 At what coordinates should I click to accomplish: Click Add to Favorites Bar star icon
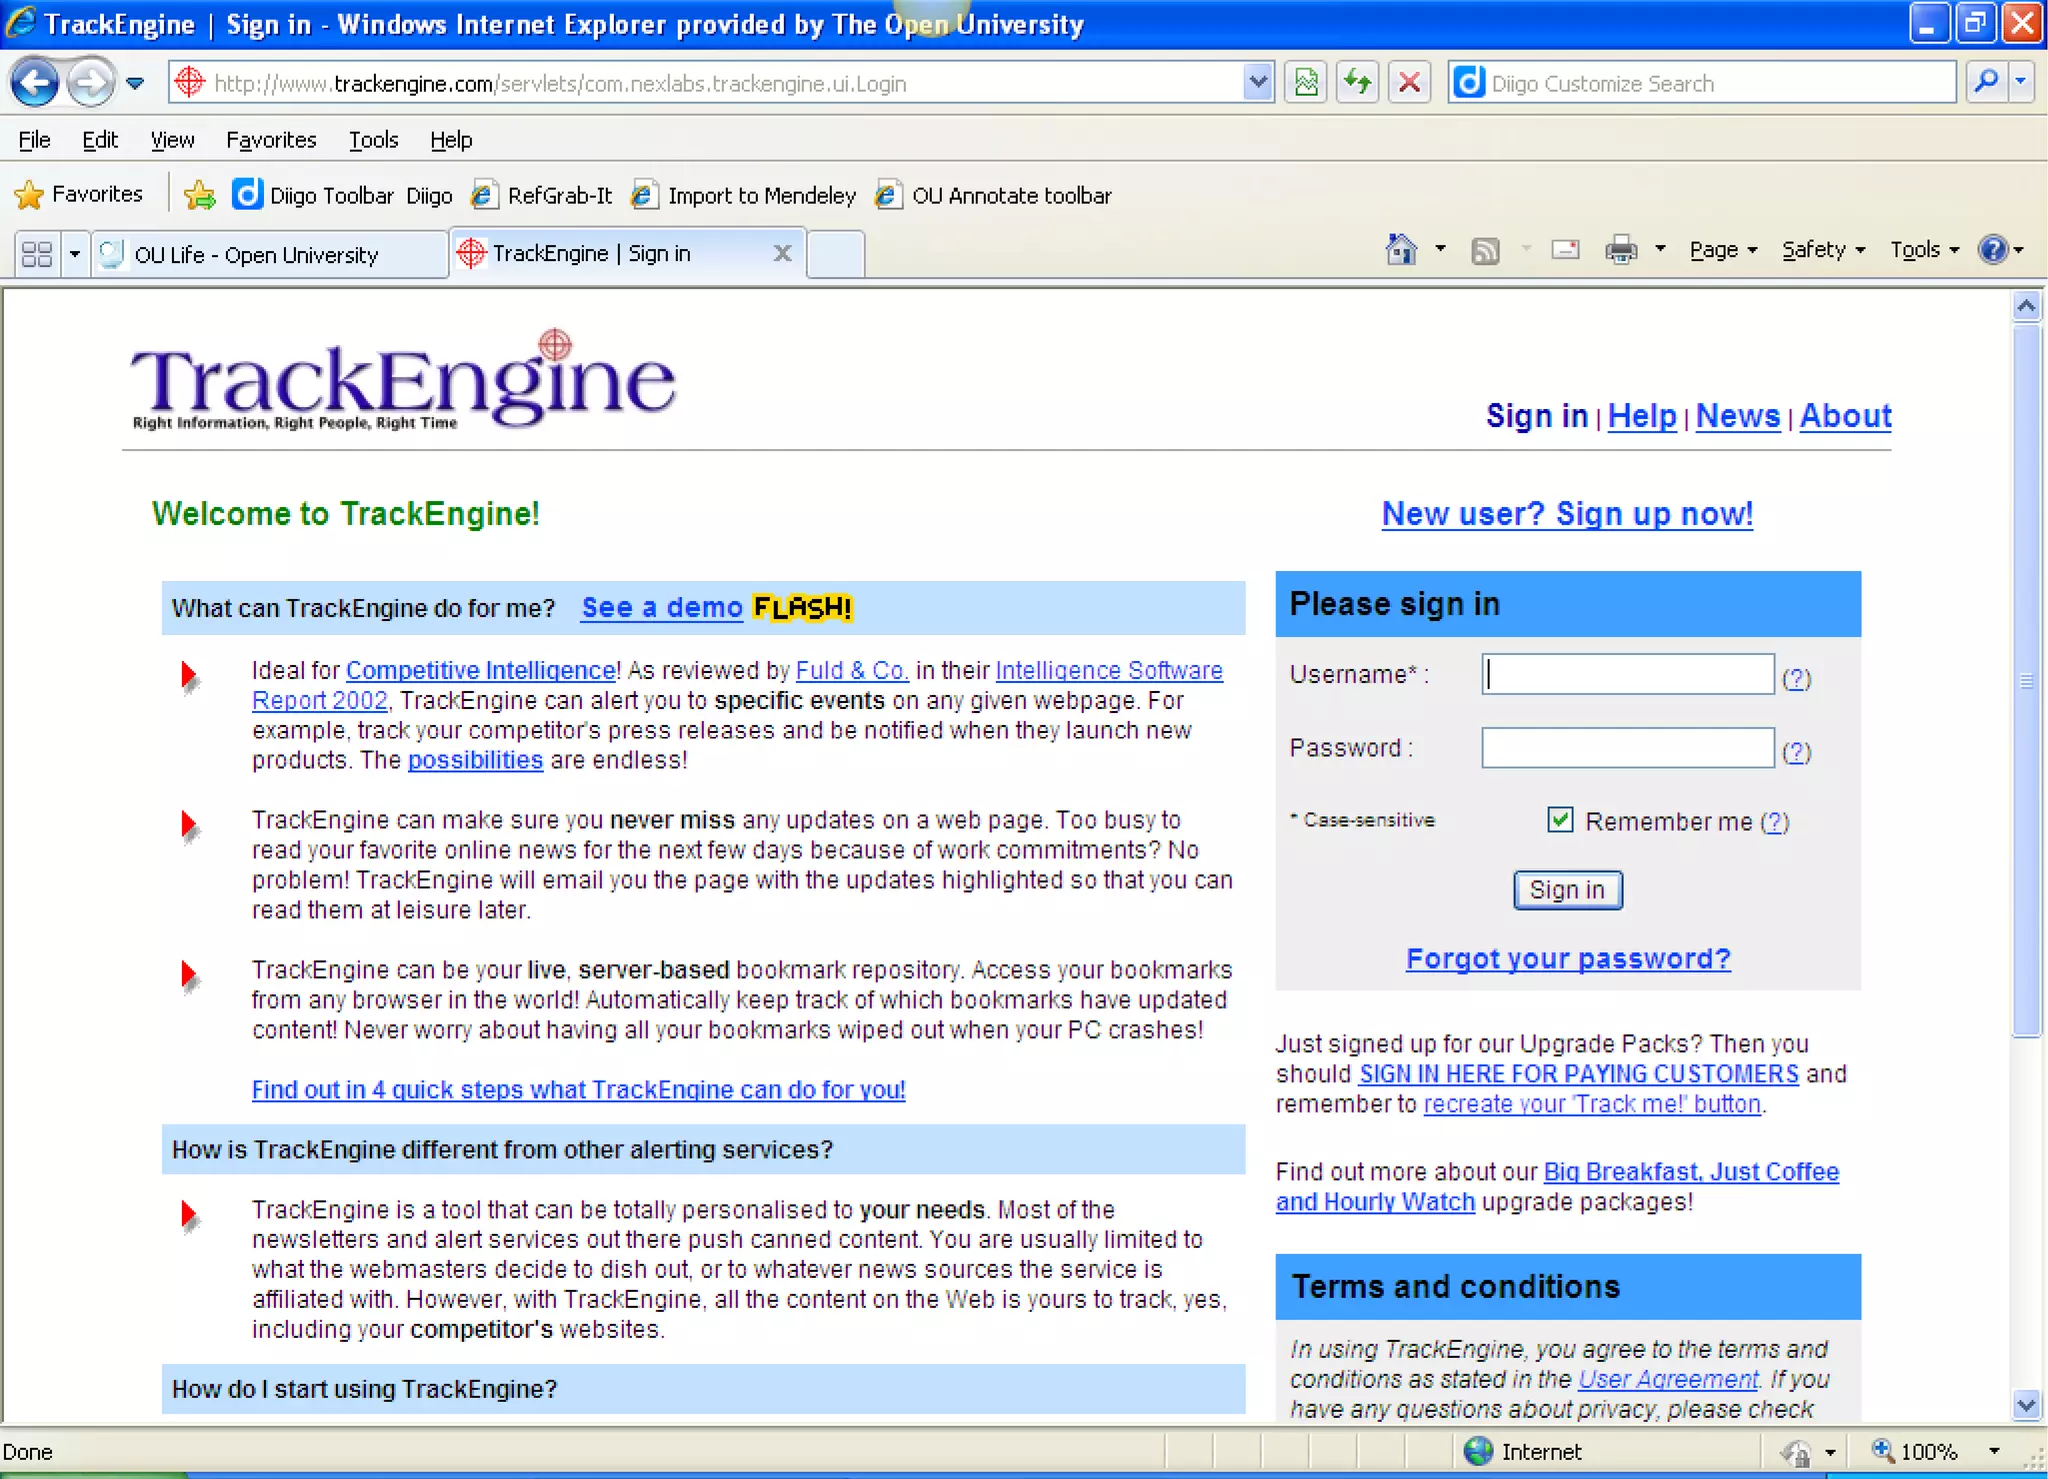click(x=199, y=195)
